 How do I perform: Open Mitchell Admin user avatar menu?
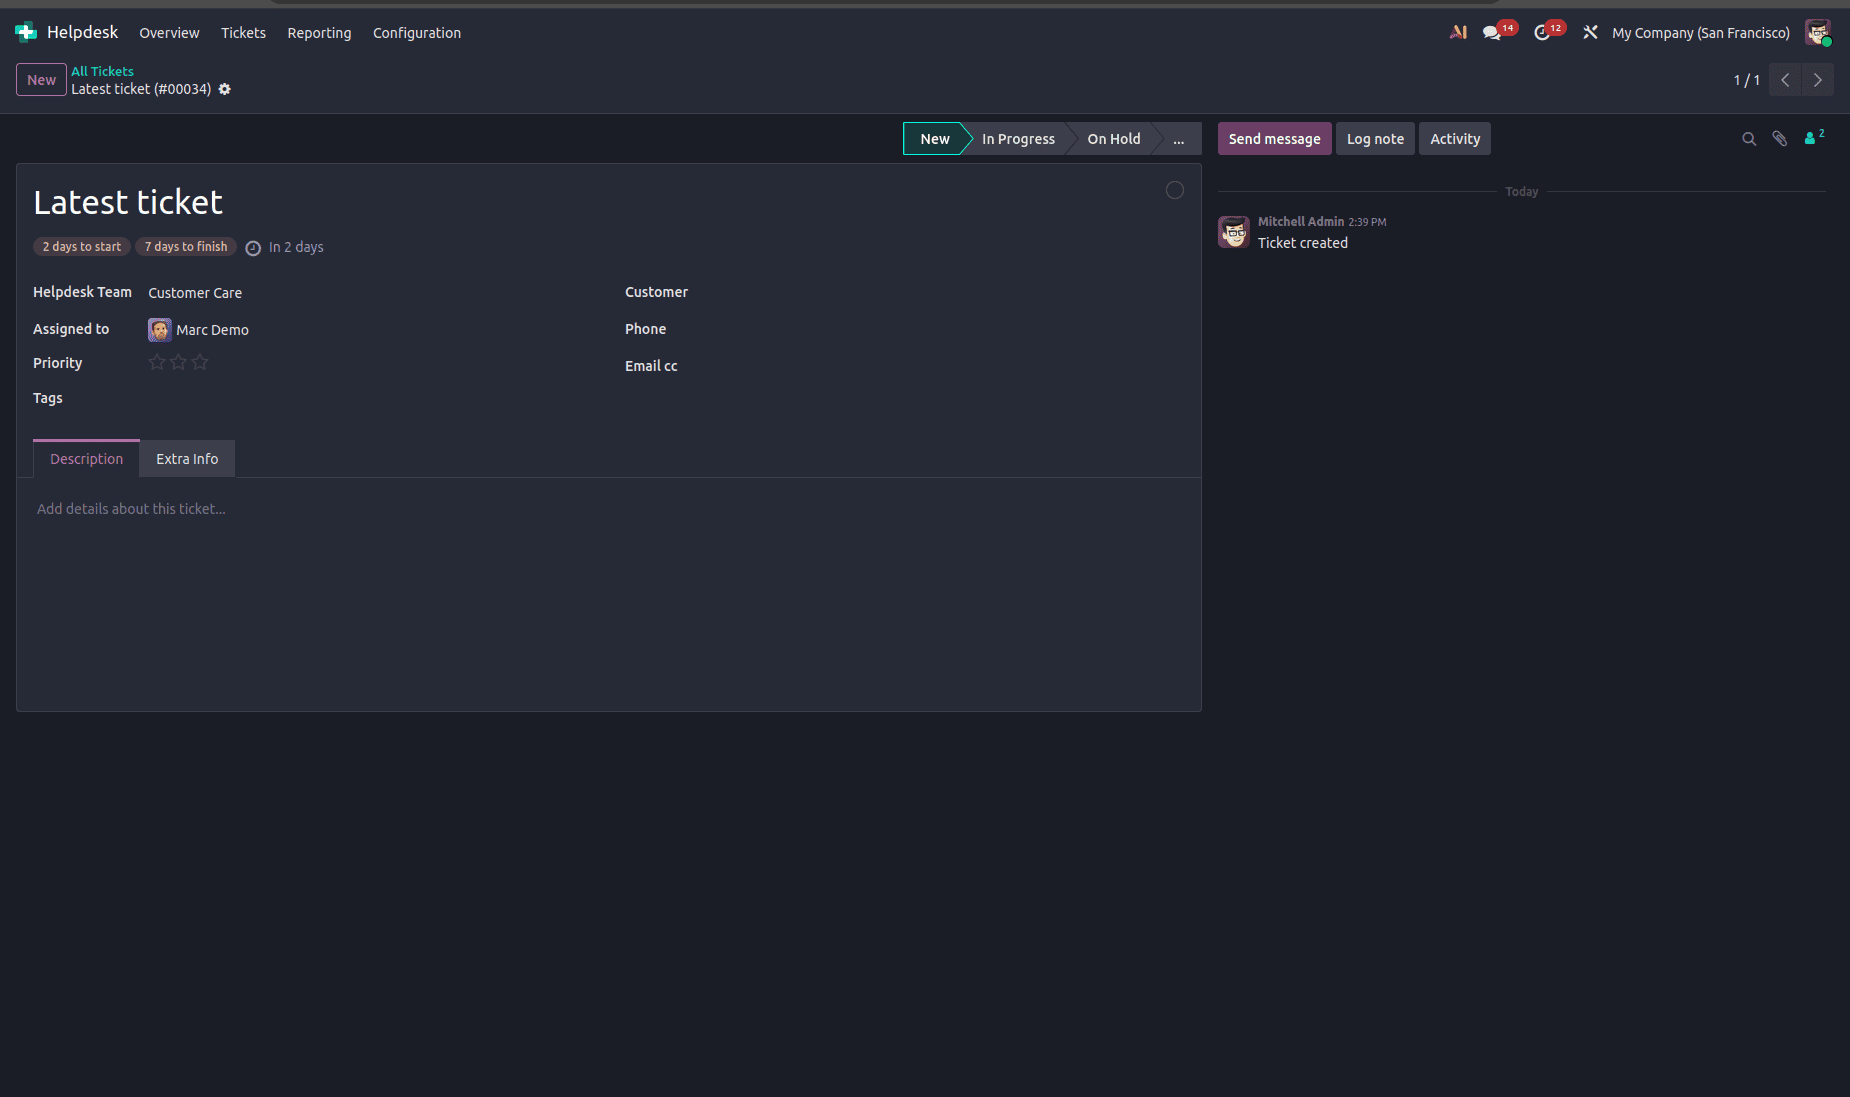[1818, 32]
